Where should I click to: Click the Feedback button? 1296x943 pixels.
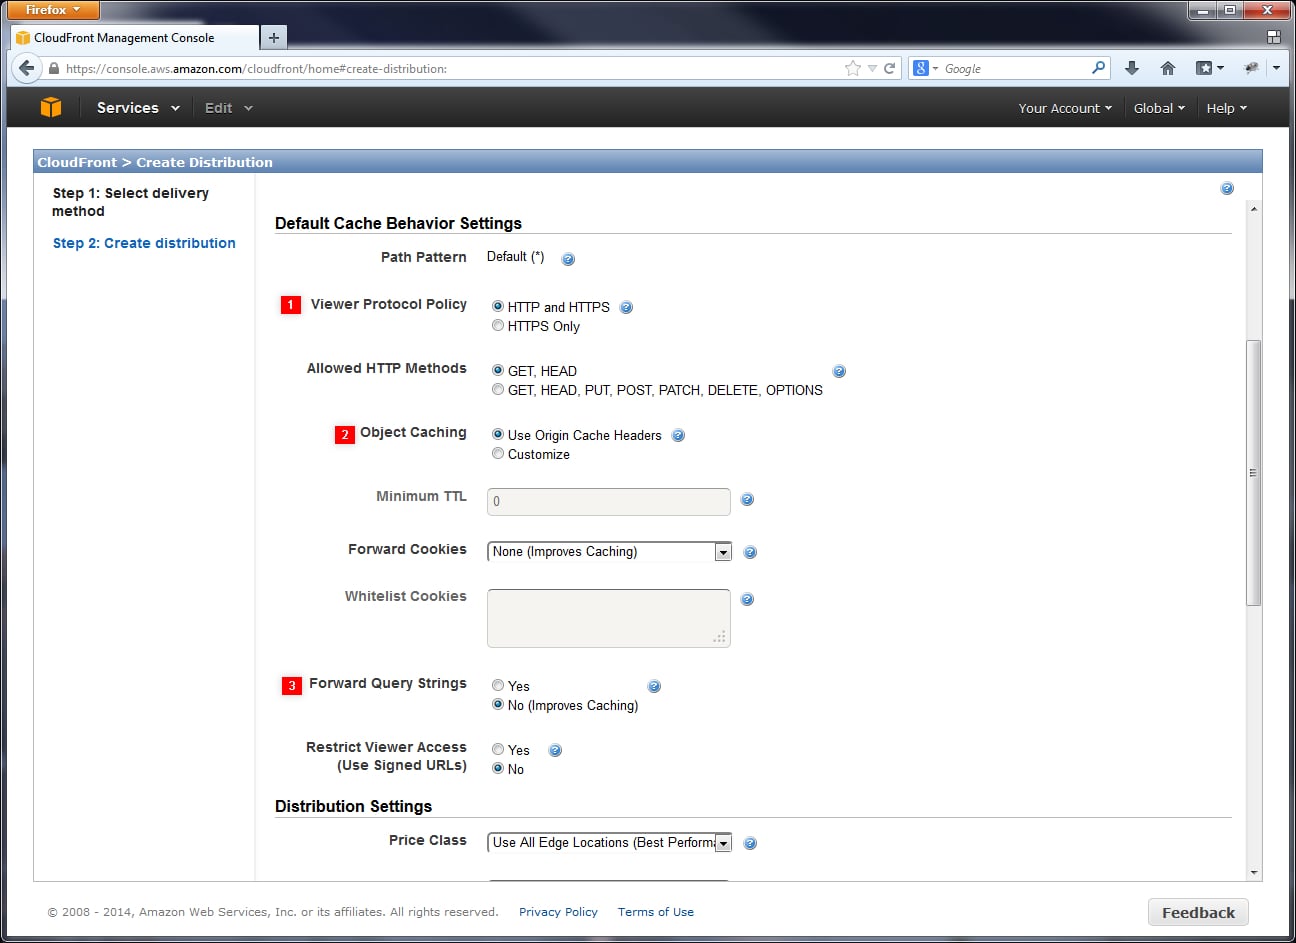1198,912
